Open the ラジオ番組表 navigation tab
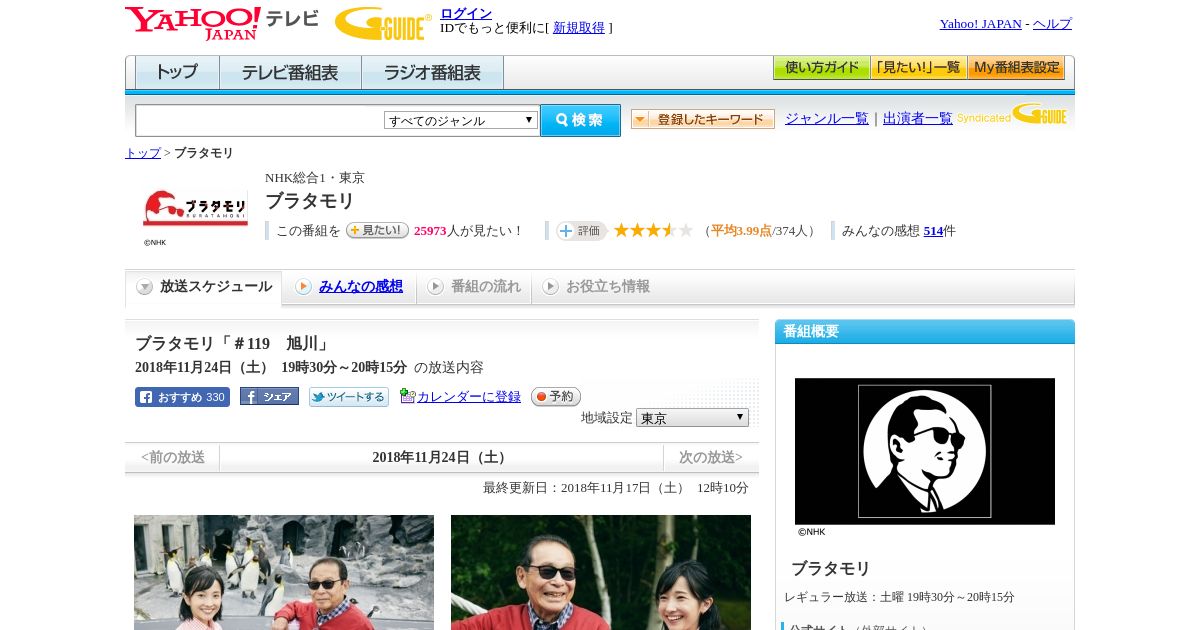1200x630 pixels. pos(432,72)
